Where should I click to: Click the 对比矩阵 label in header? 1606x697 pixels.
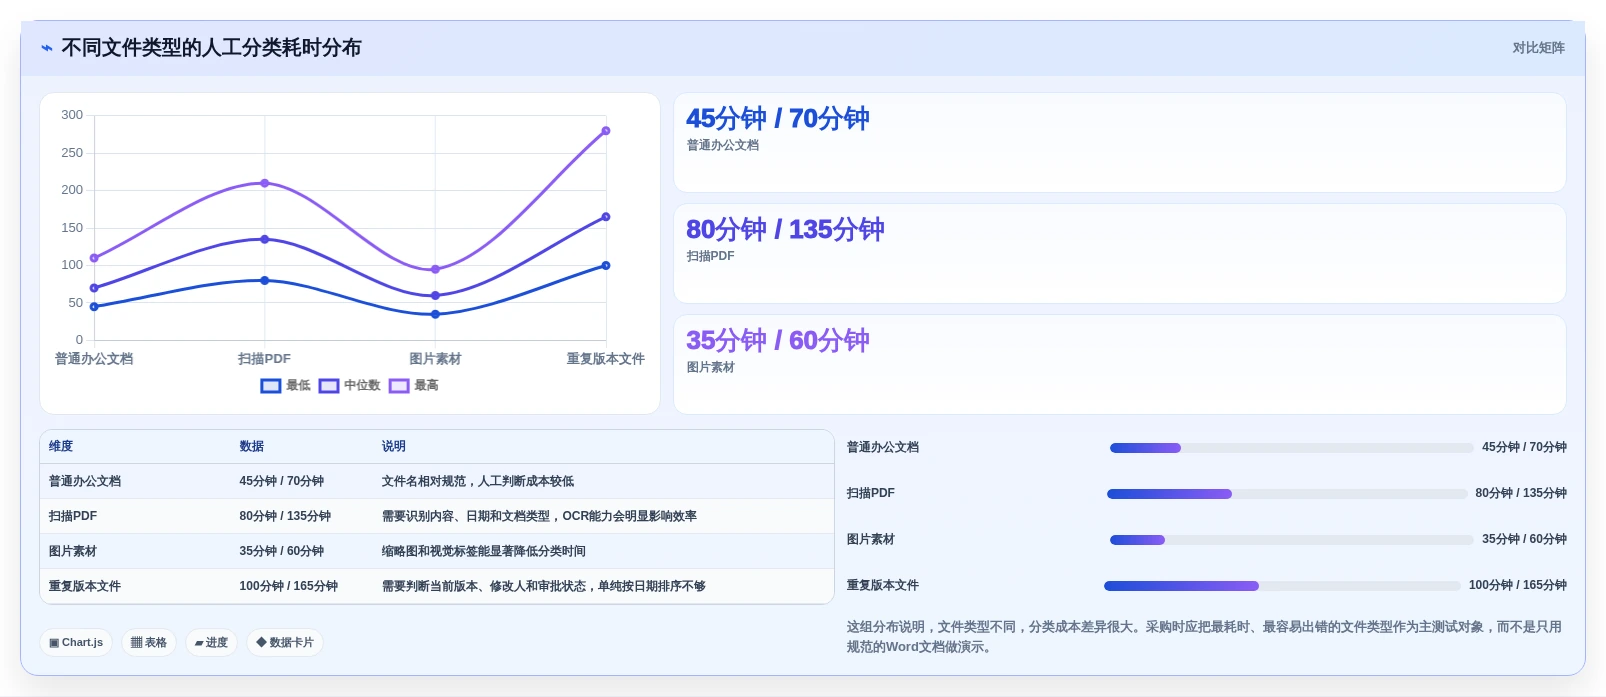coord(1538,48)
